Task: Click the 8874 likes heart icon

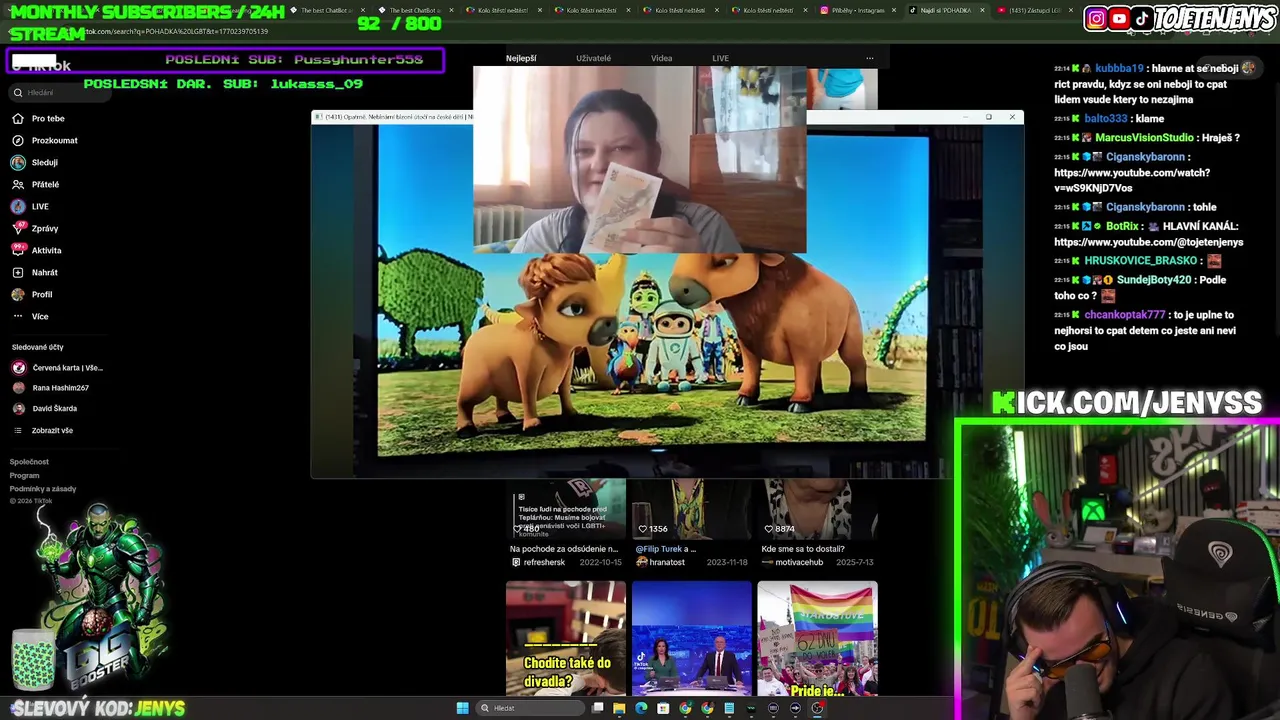Action: click(768, 528)
